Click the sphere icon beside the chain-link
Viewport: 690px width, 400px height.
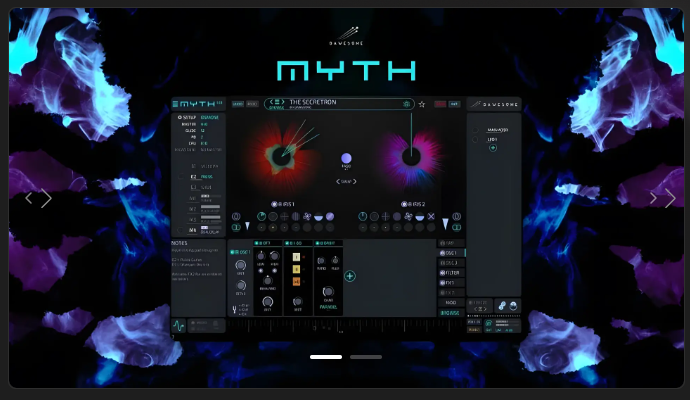coord(513,306)
